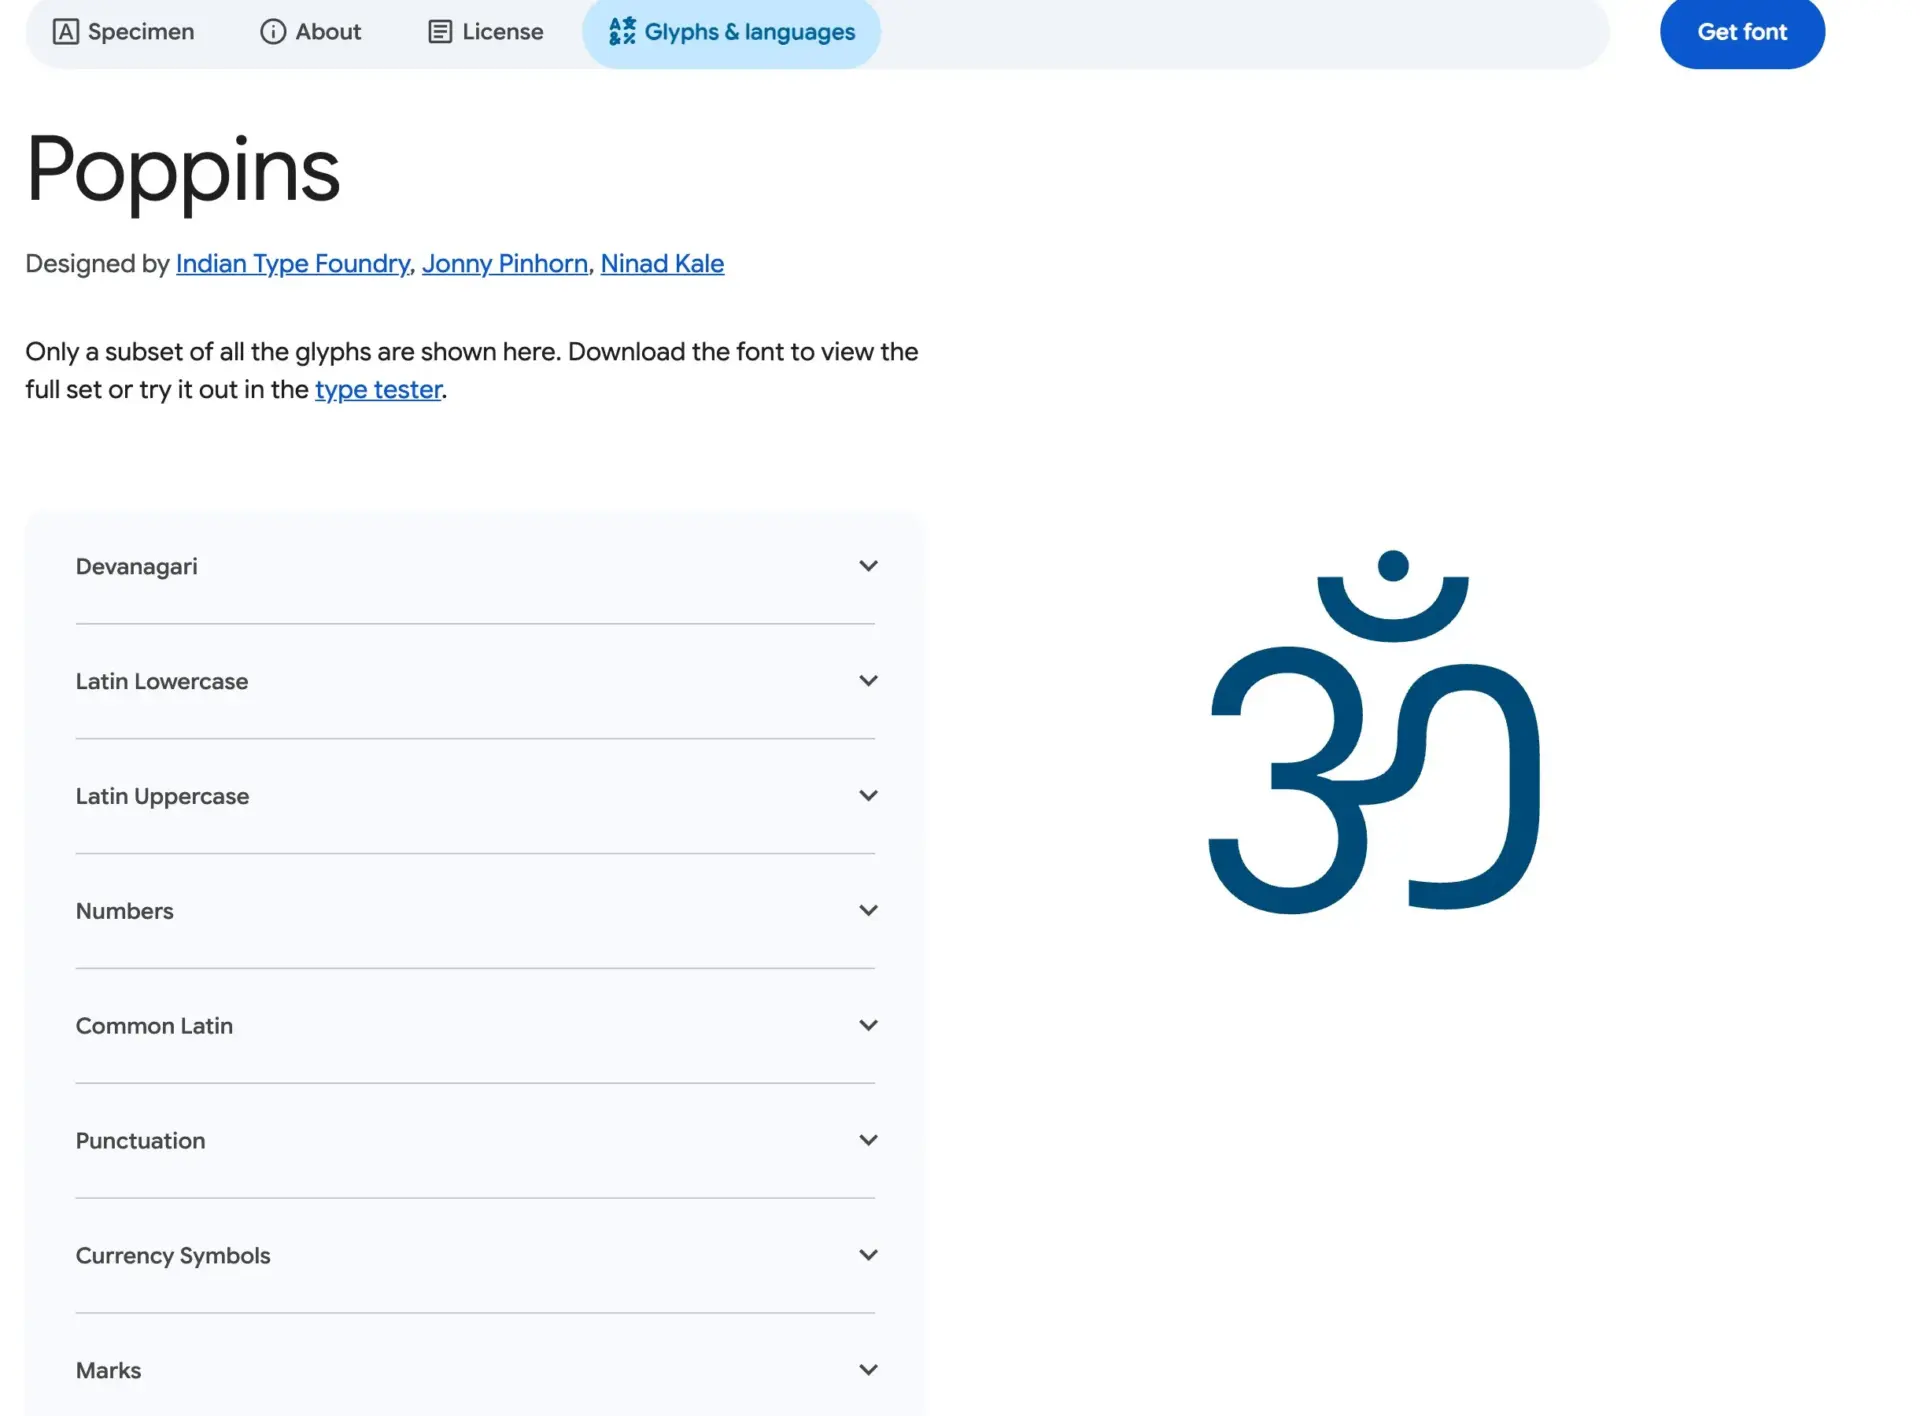Click the About info circle icon
The height and width of the screenshot is (1416, 1920).
[x=272, y=32]
